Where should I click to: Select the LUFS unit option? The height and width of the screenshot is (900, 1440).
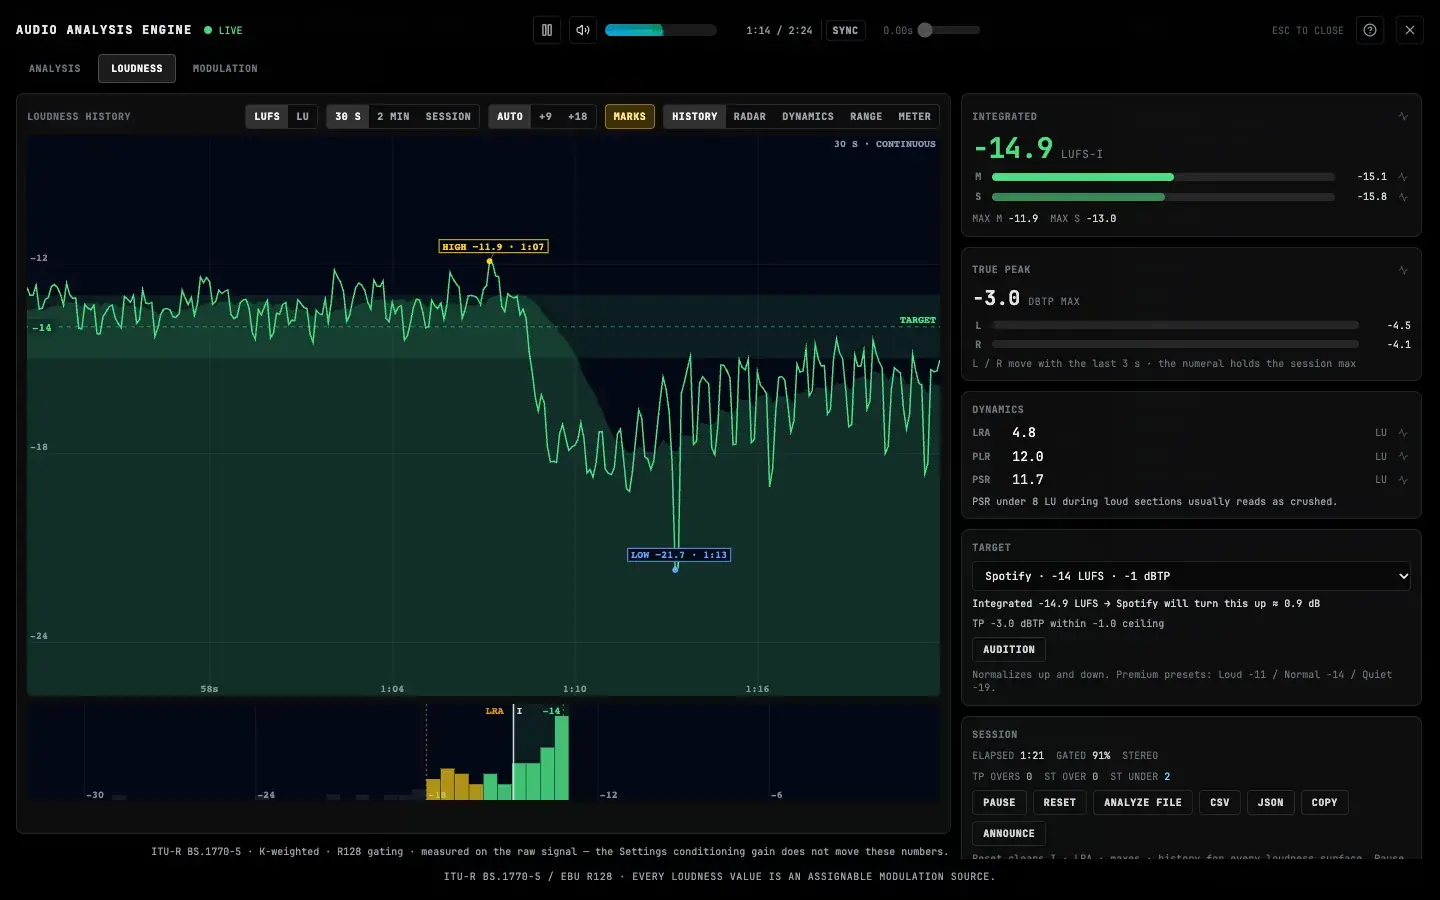(x=267, y=117)
